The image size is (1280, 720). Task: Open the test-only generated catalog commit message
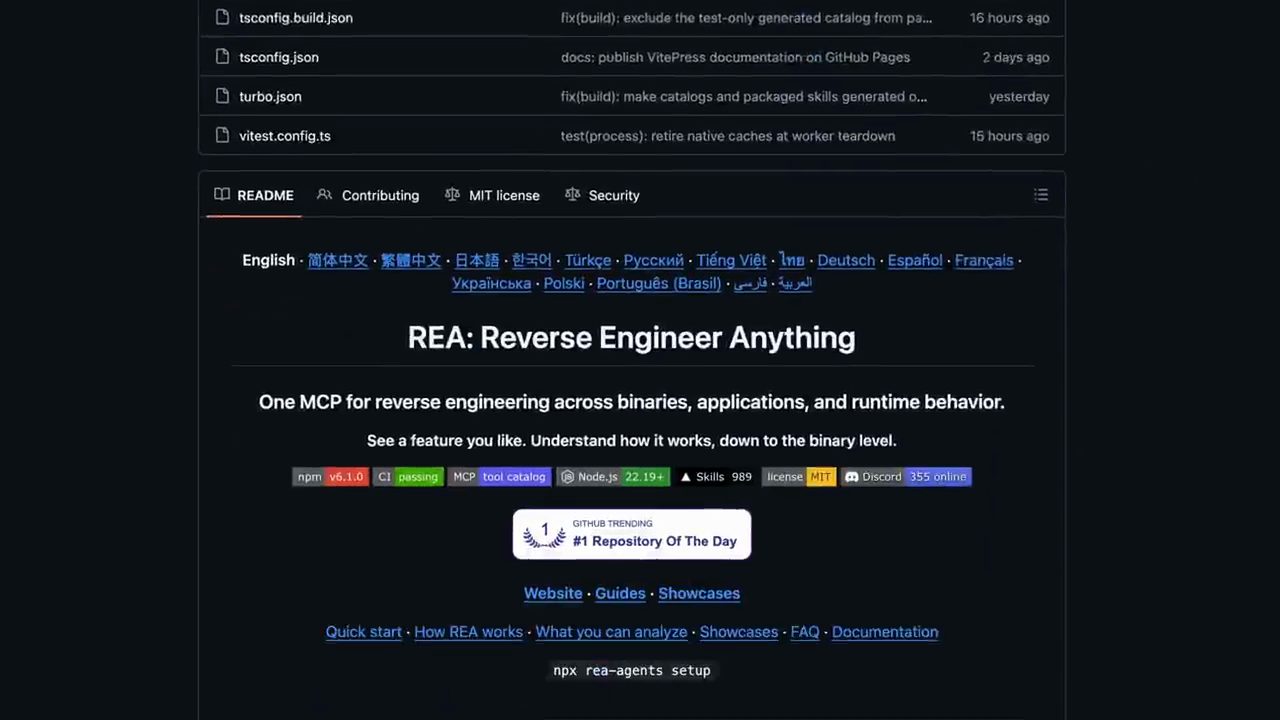coord(746,18)
